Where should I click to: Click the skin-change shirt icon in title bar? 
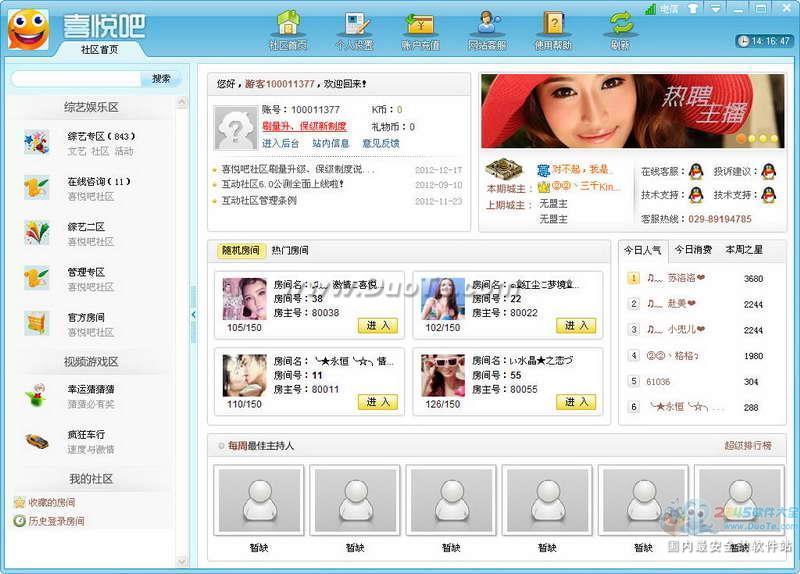(x=694, y=9)
